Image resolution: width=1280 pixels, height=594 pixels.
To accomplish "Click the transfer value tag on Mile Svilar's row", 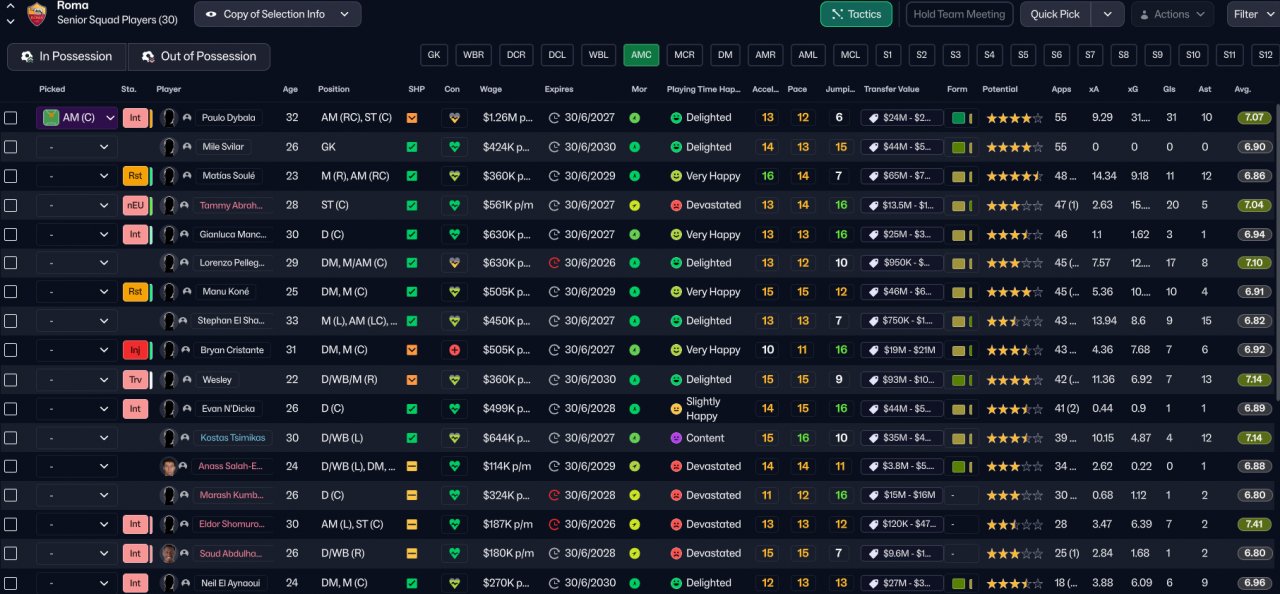I will [x=901, y=147].
